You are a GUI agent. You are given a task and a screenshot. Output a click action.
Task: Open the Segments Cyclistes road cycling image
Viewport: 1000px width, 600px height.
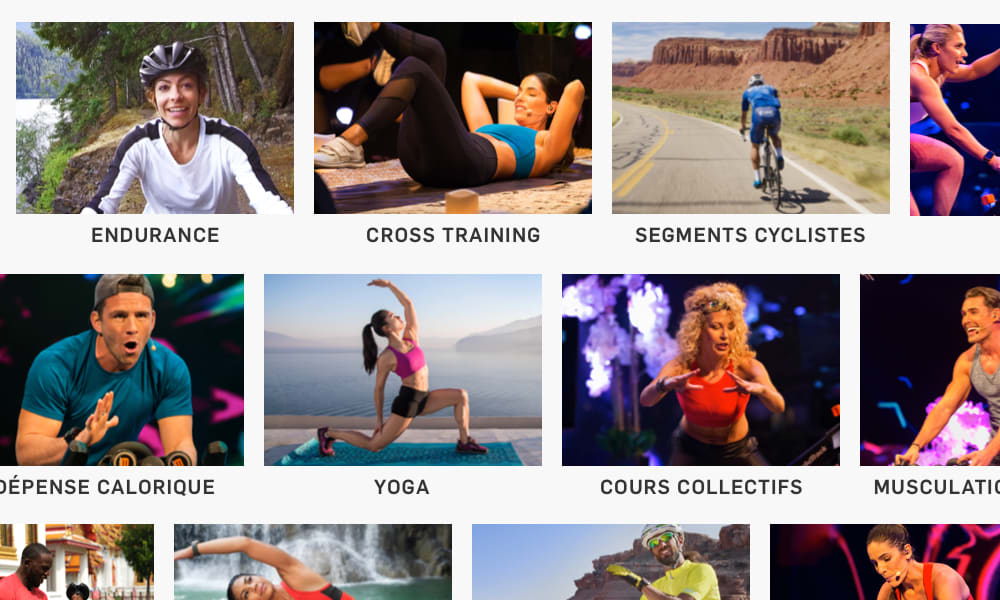(x=751, y=118)
